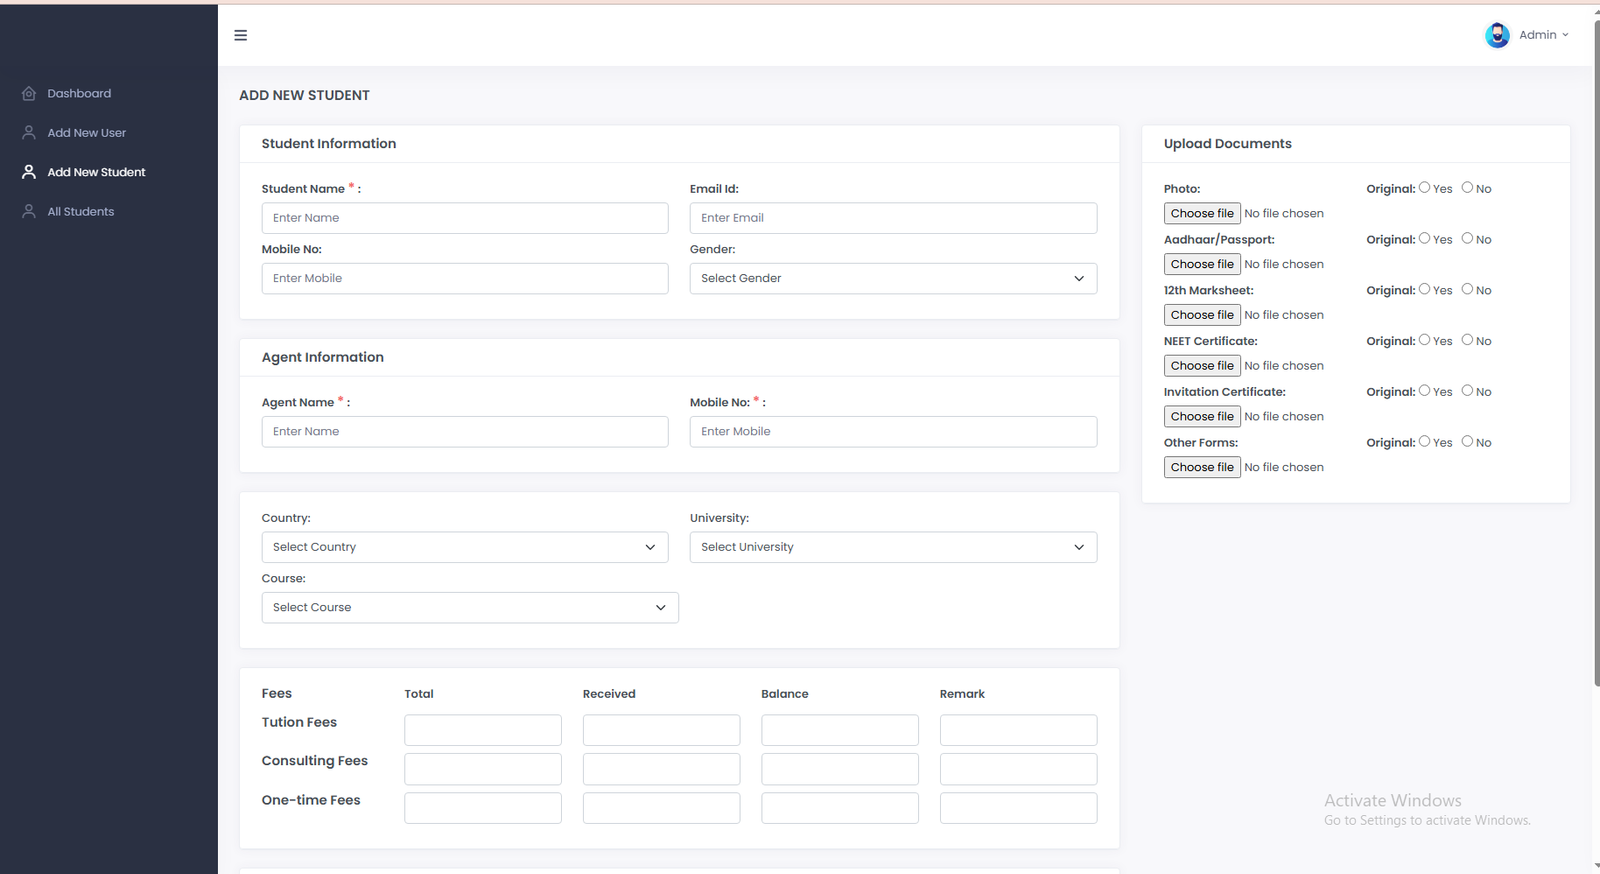This screenshot has width=1600, height=874.
Task: Choose file for NEET Certificate
Action: pos(1202,366)
